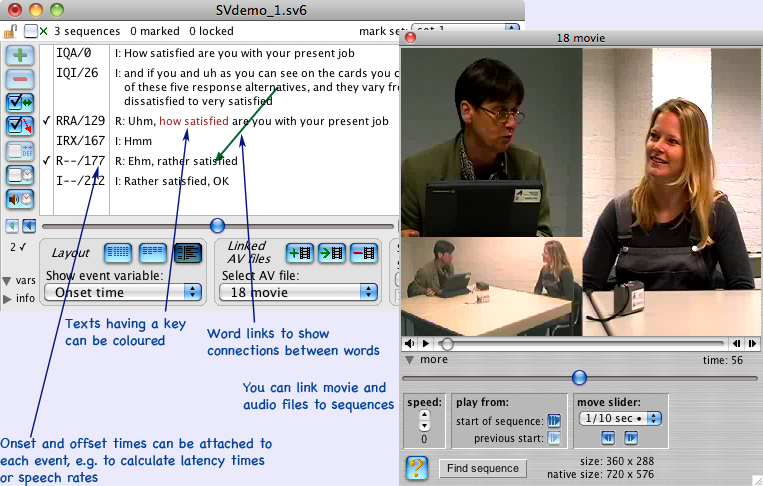
Task: Select the I--/212 event code
Action: 80,181
